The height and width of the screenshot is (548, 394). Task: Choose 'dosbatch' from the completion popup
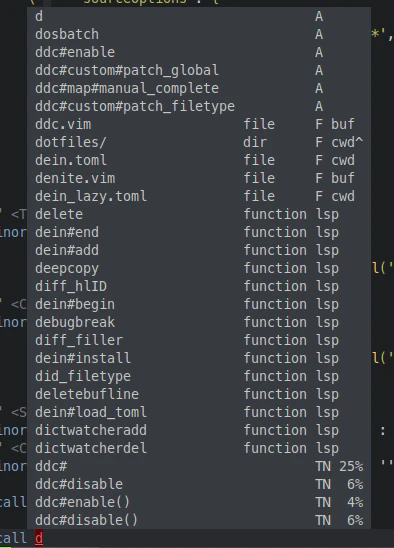[199, 34]
